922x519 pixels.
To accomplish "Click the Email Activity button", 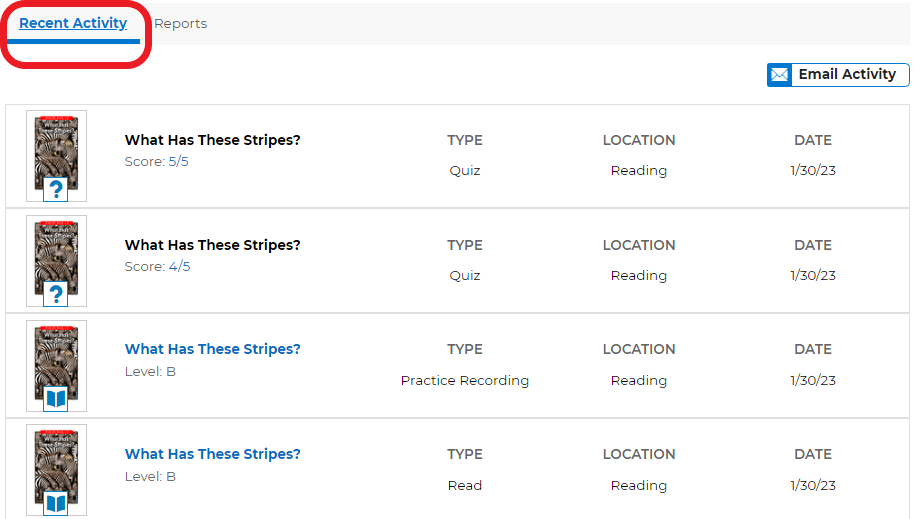I will pyautogui.click(x=846, y=75).
